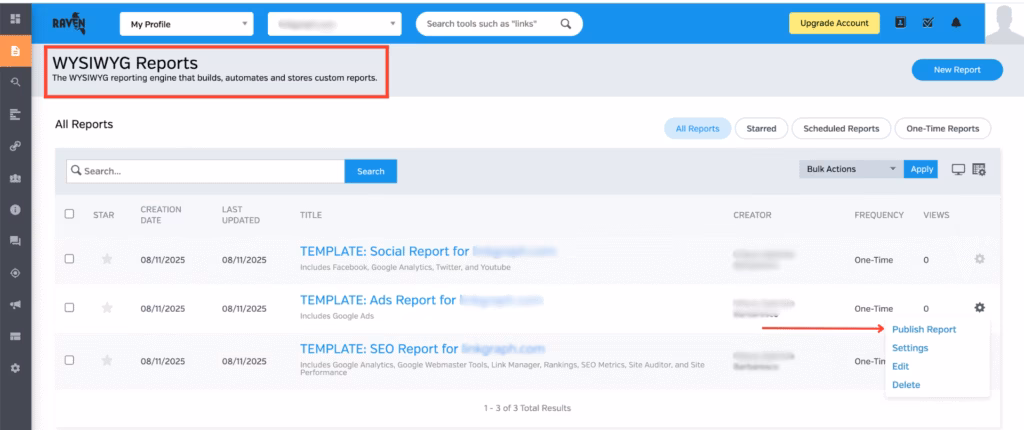
Task: Toggle the select-all checkbox in table header
Action: 69,214
